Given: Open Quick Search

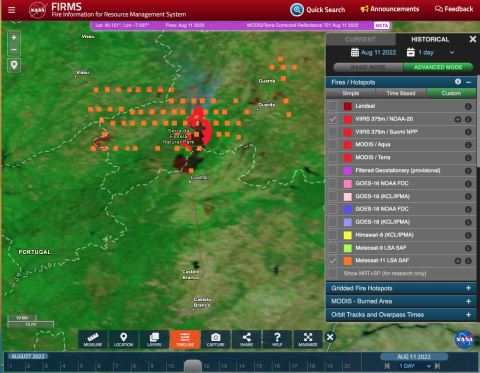Looking at the screenshot, I should (318, 10).
